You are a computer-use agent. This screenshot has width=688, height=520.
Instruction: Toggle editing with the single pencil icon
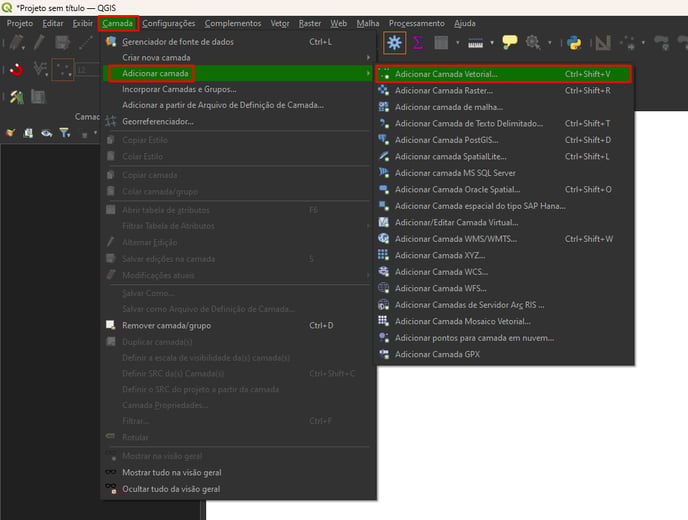point(39,43)
